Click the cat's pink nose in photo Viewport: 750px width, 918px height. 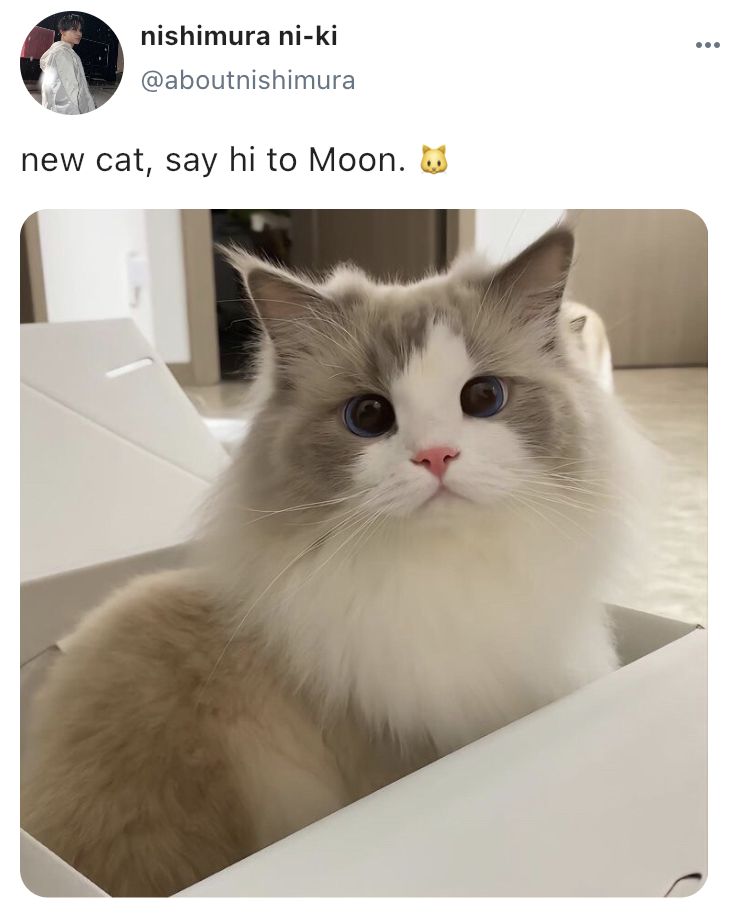436,459
